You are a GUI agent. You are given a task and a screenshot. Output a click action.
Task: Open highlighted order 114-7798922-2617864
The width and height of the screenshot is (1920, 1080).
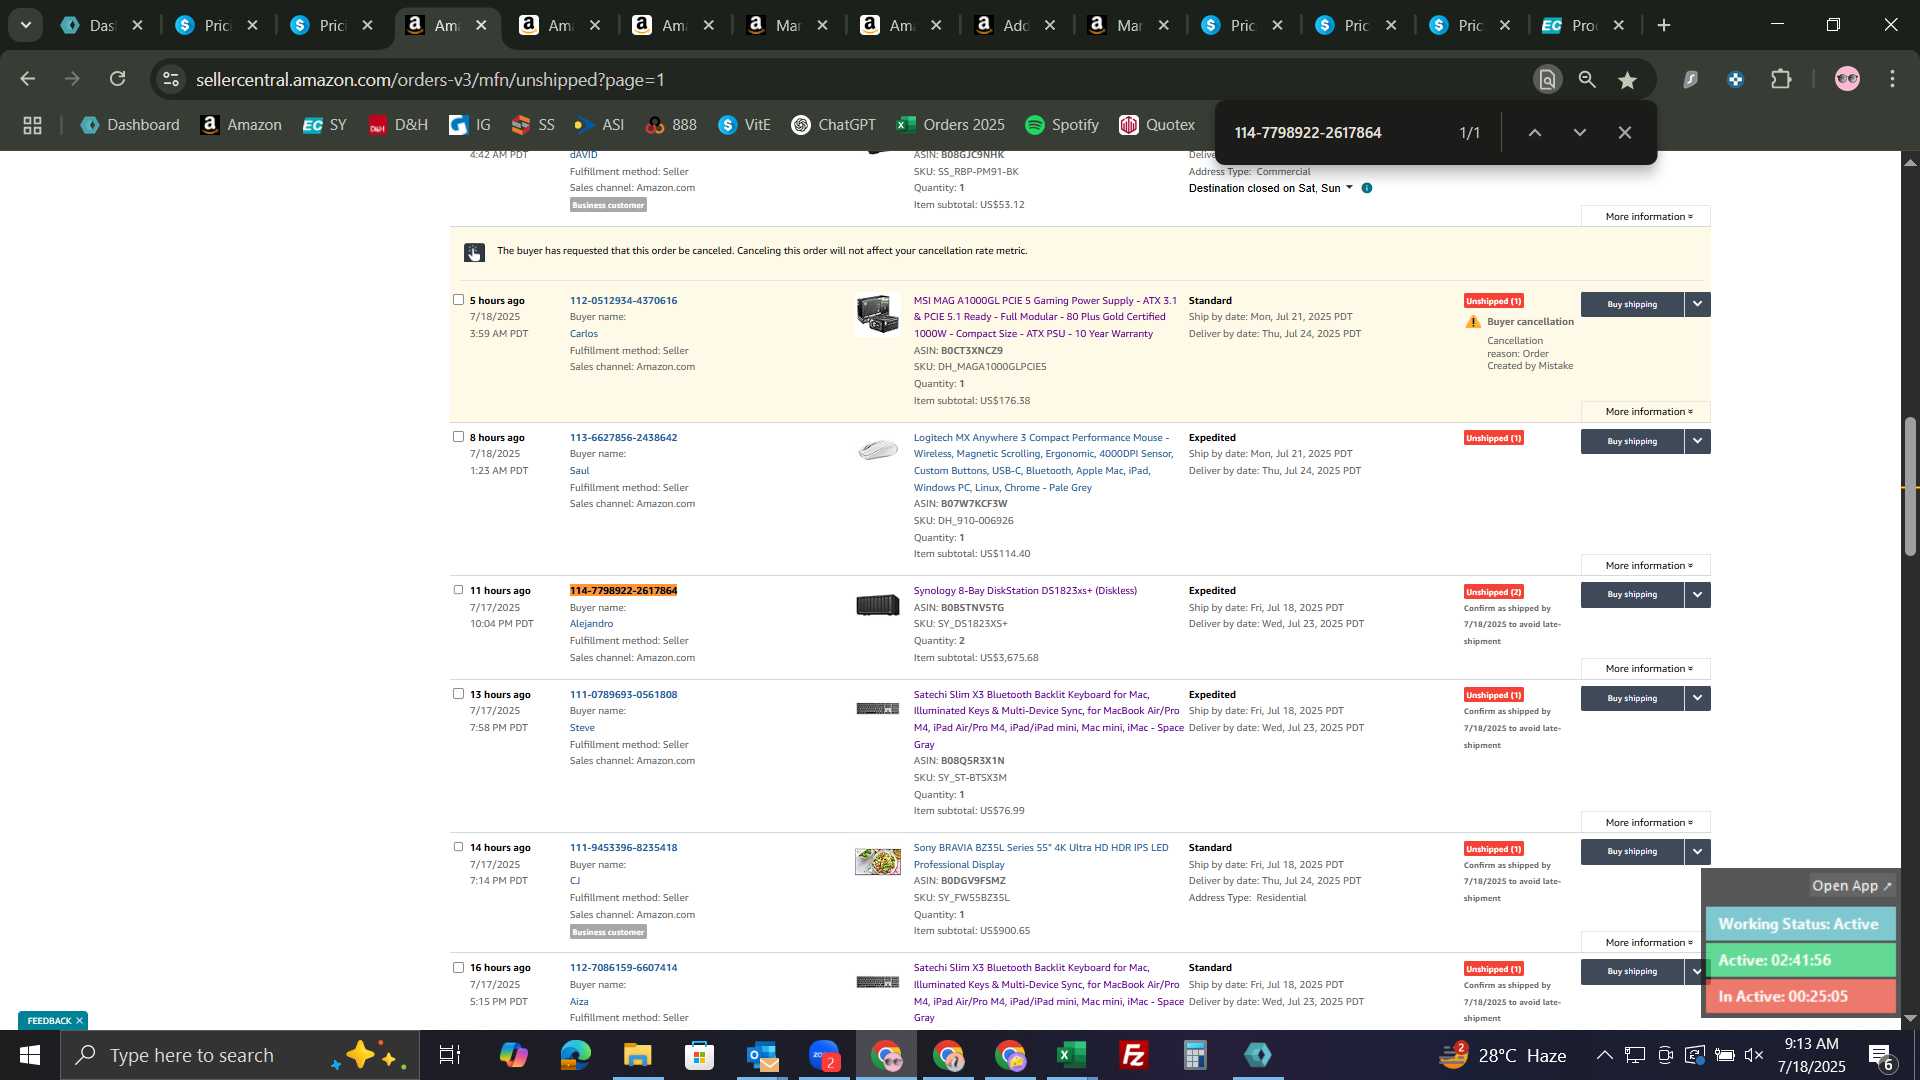623,590
